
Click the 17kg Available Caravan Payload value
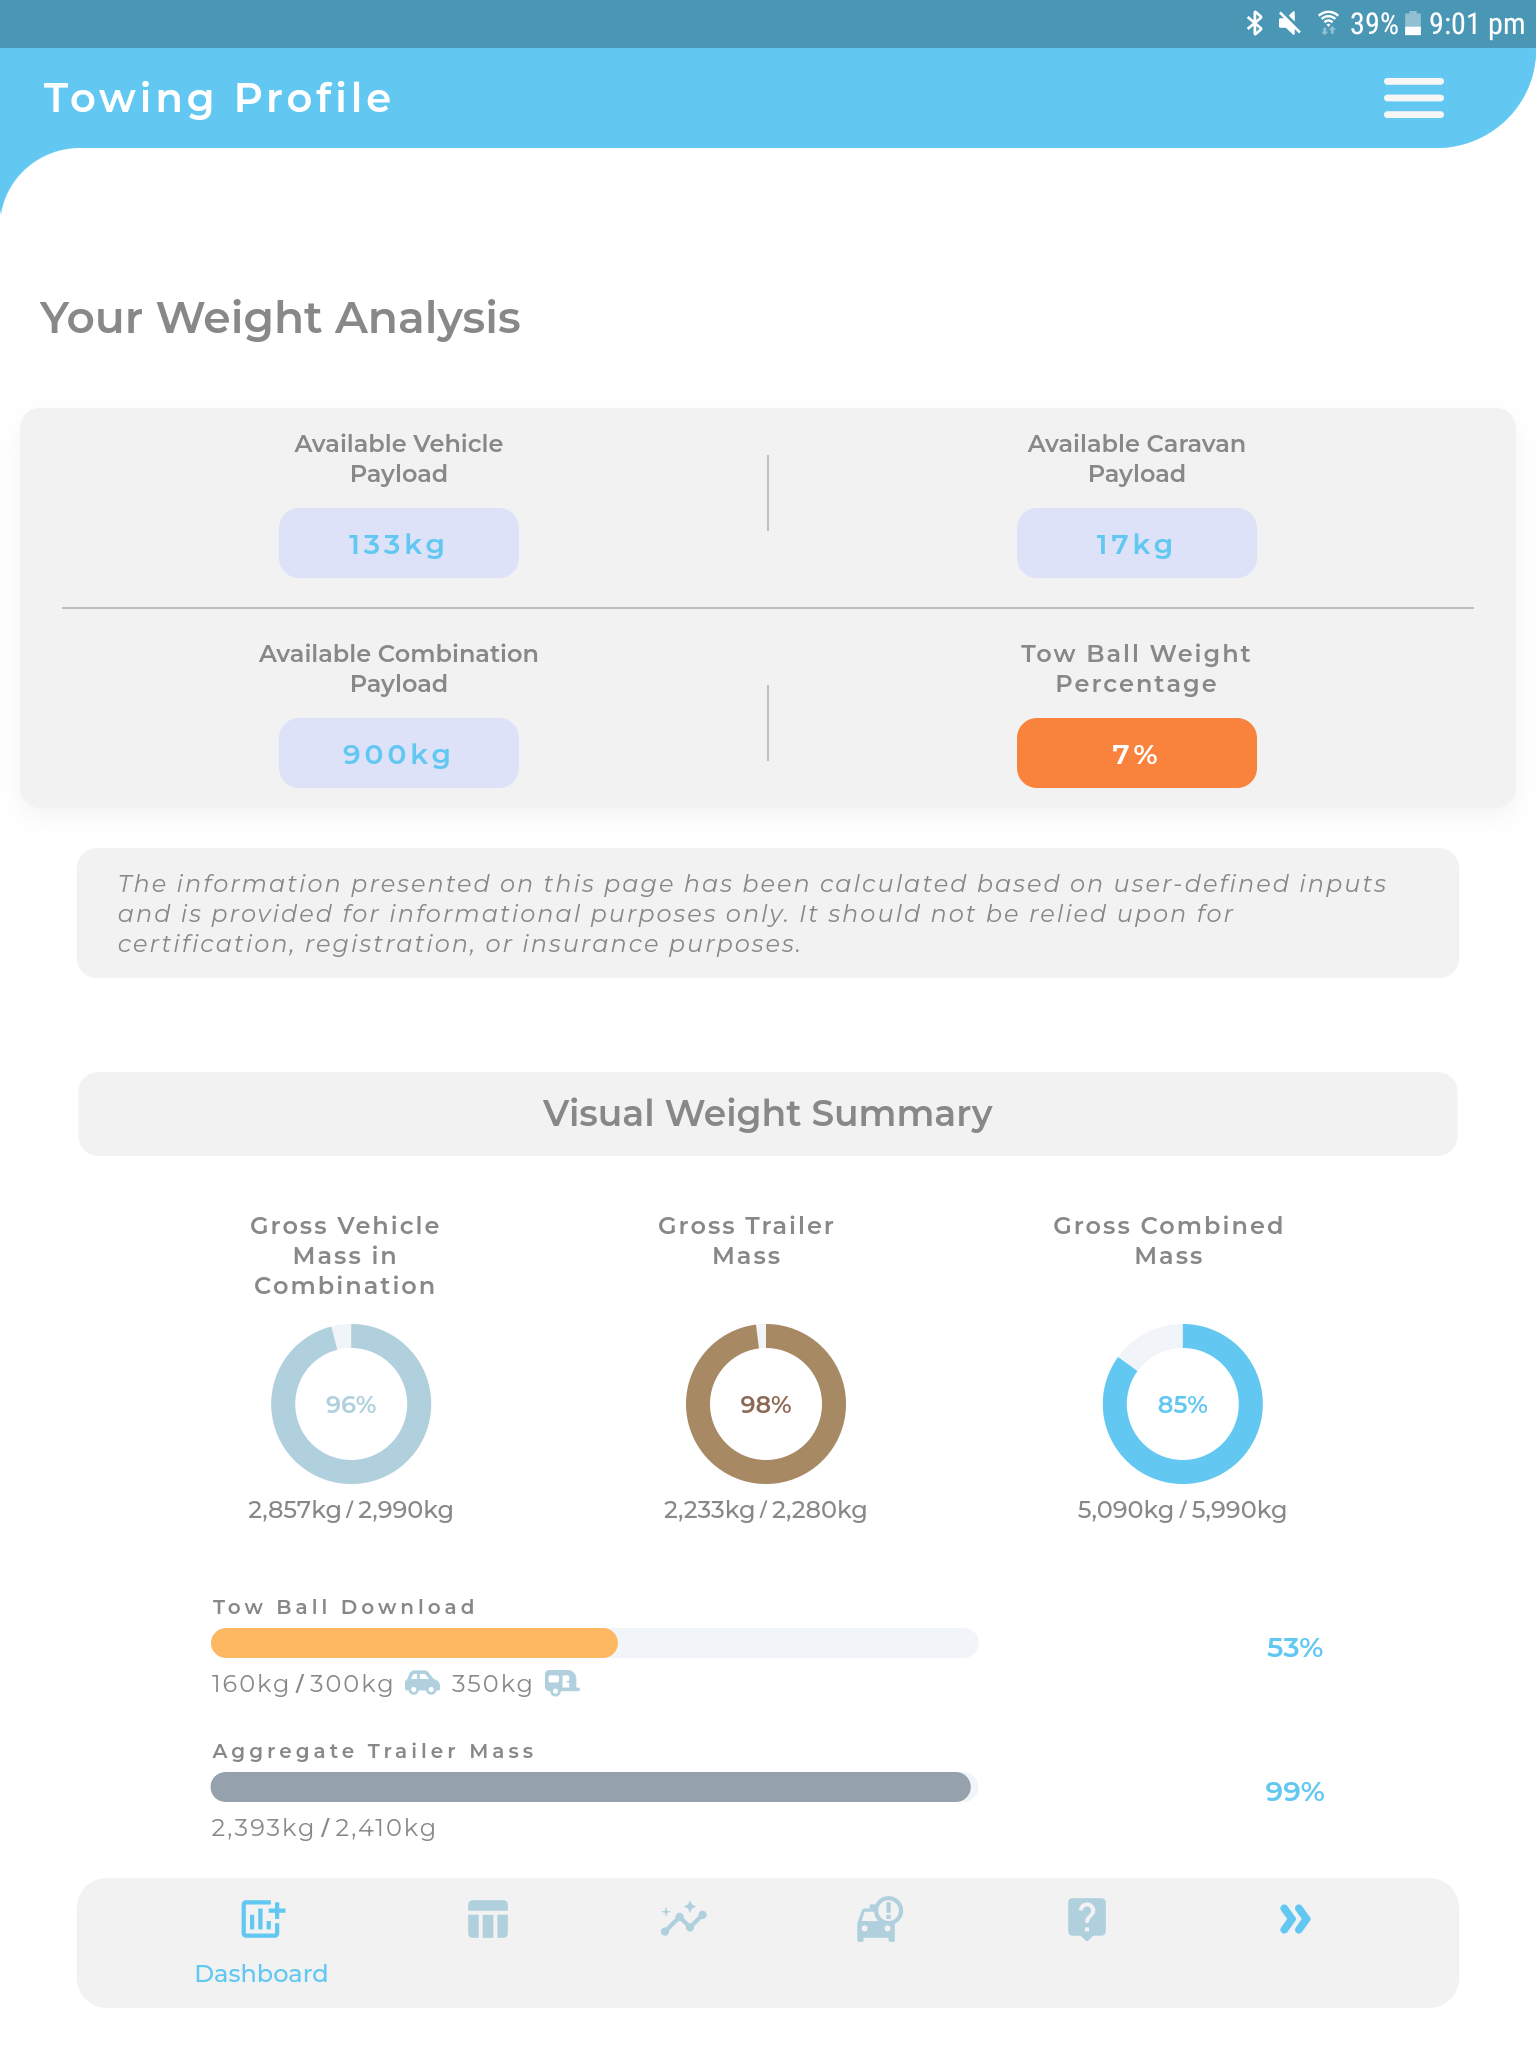click(1136, 543)
